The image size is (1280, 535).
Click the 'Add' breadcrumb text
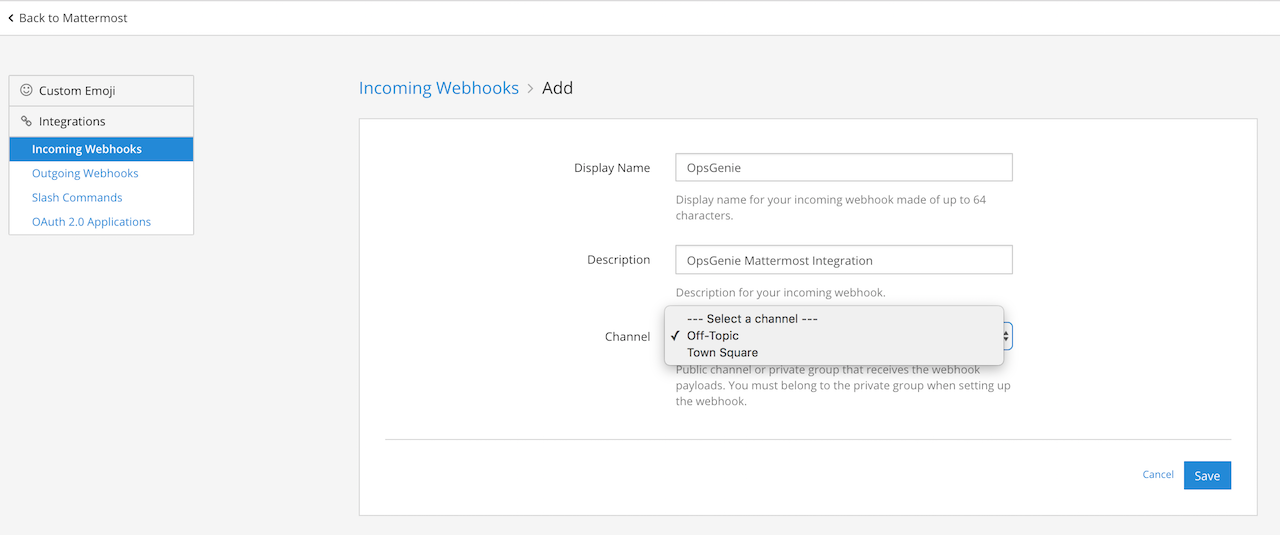click(x=557, y=88)
